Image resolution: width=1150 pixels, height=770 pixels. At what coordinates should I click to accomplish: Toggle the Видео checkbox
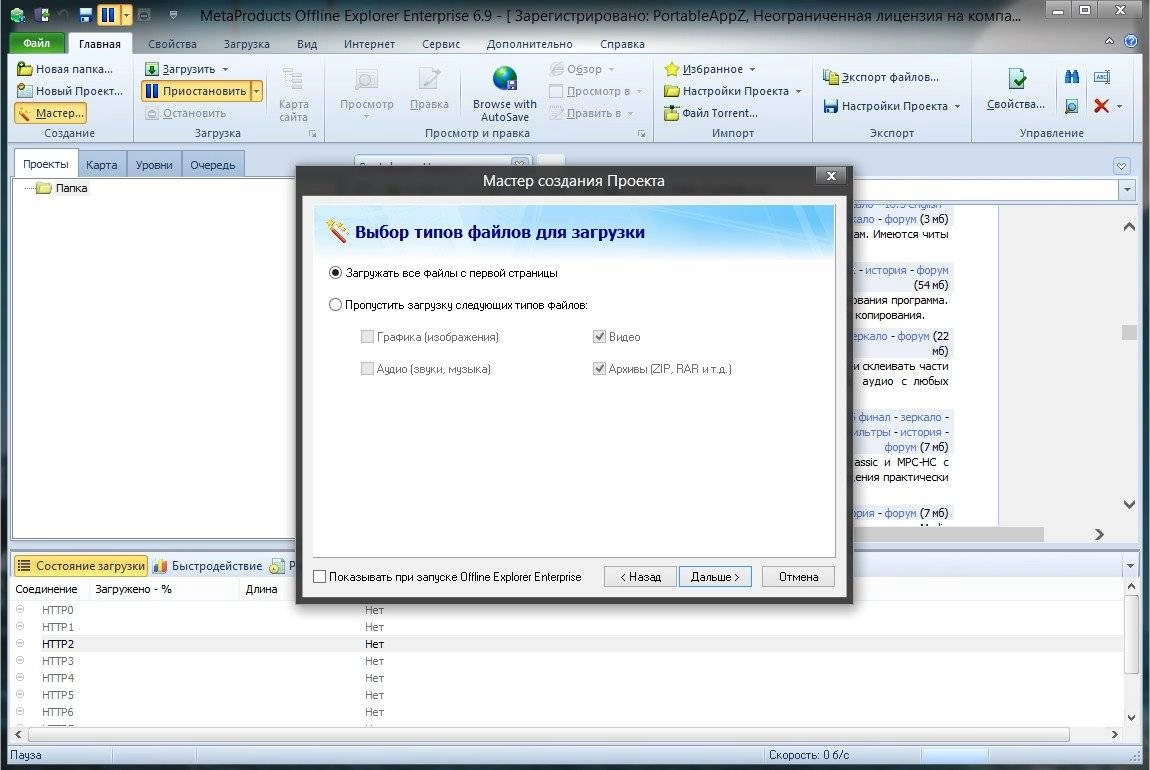tap(599, 337)
